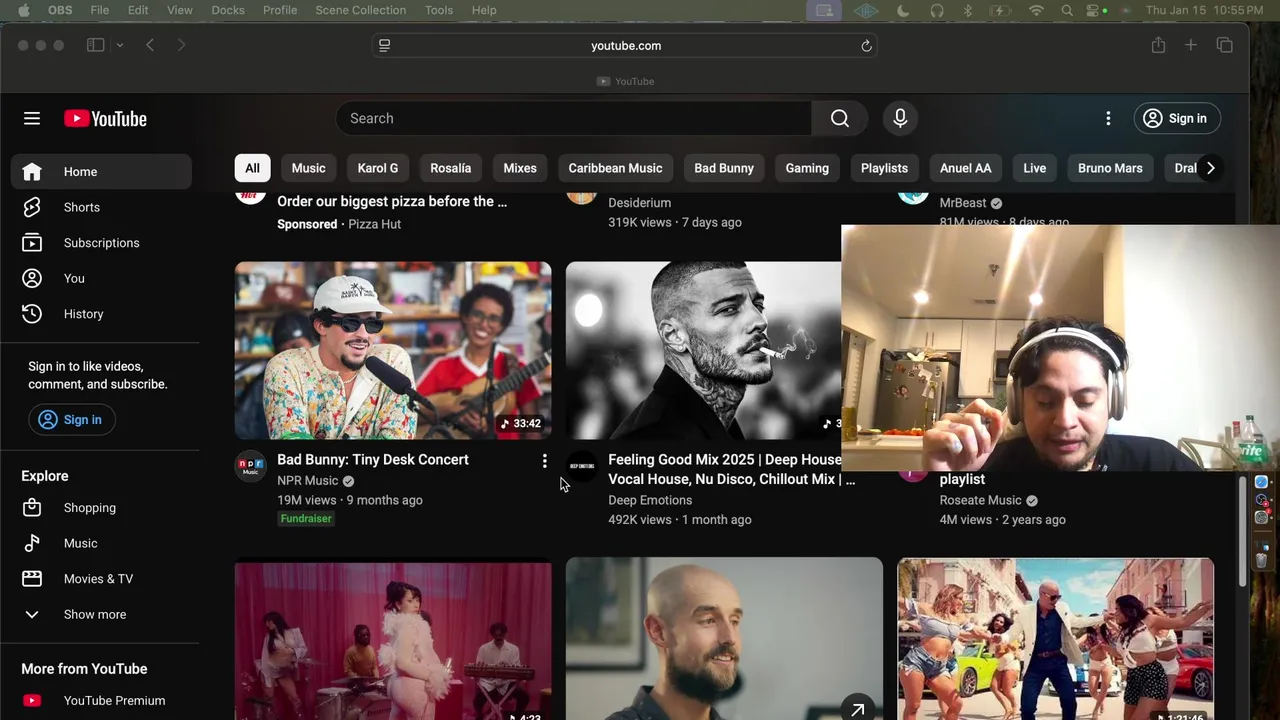Open the Scene Collection menu
1280x720 pixels.
(361, 10)
